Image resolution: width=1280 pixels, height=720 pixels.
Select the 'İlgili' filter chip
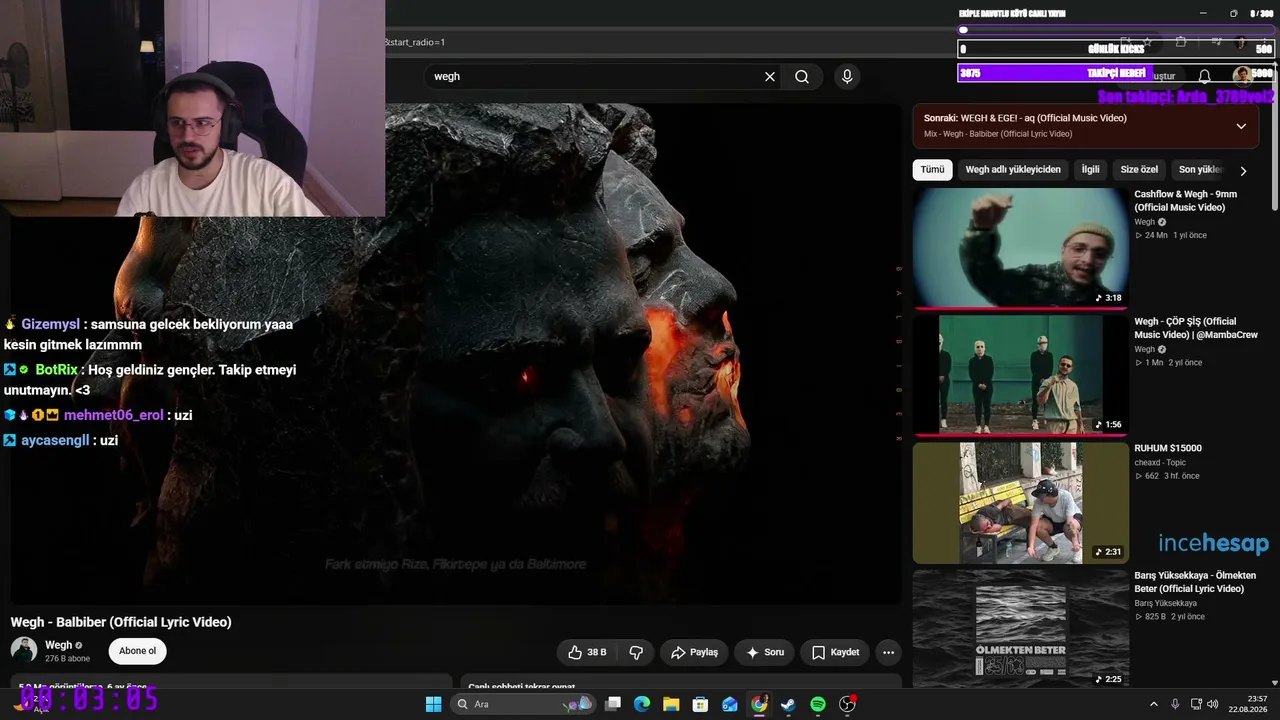point(1090,170)
